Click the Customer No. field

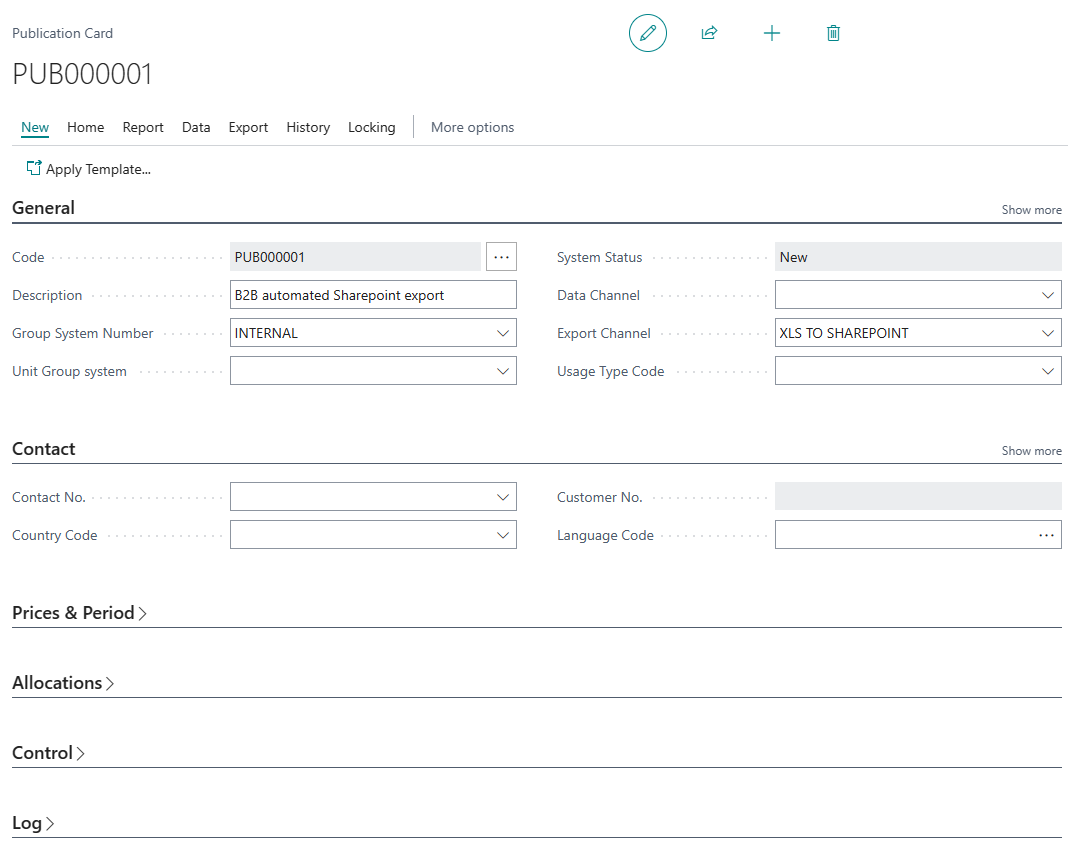(x=917, y=497)
